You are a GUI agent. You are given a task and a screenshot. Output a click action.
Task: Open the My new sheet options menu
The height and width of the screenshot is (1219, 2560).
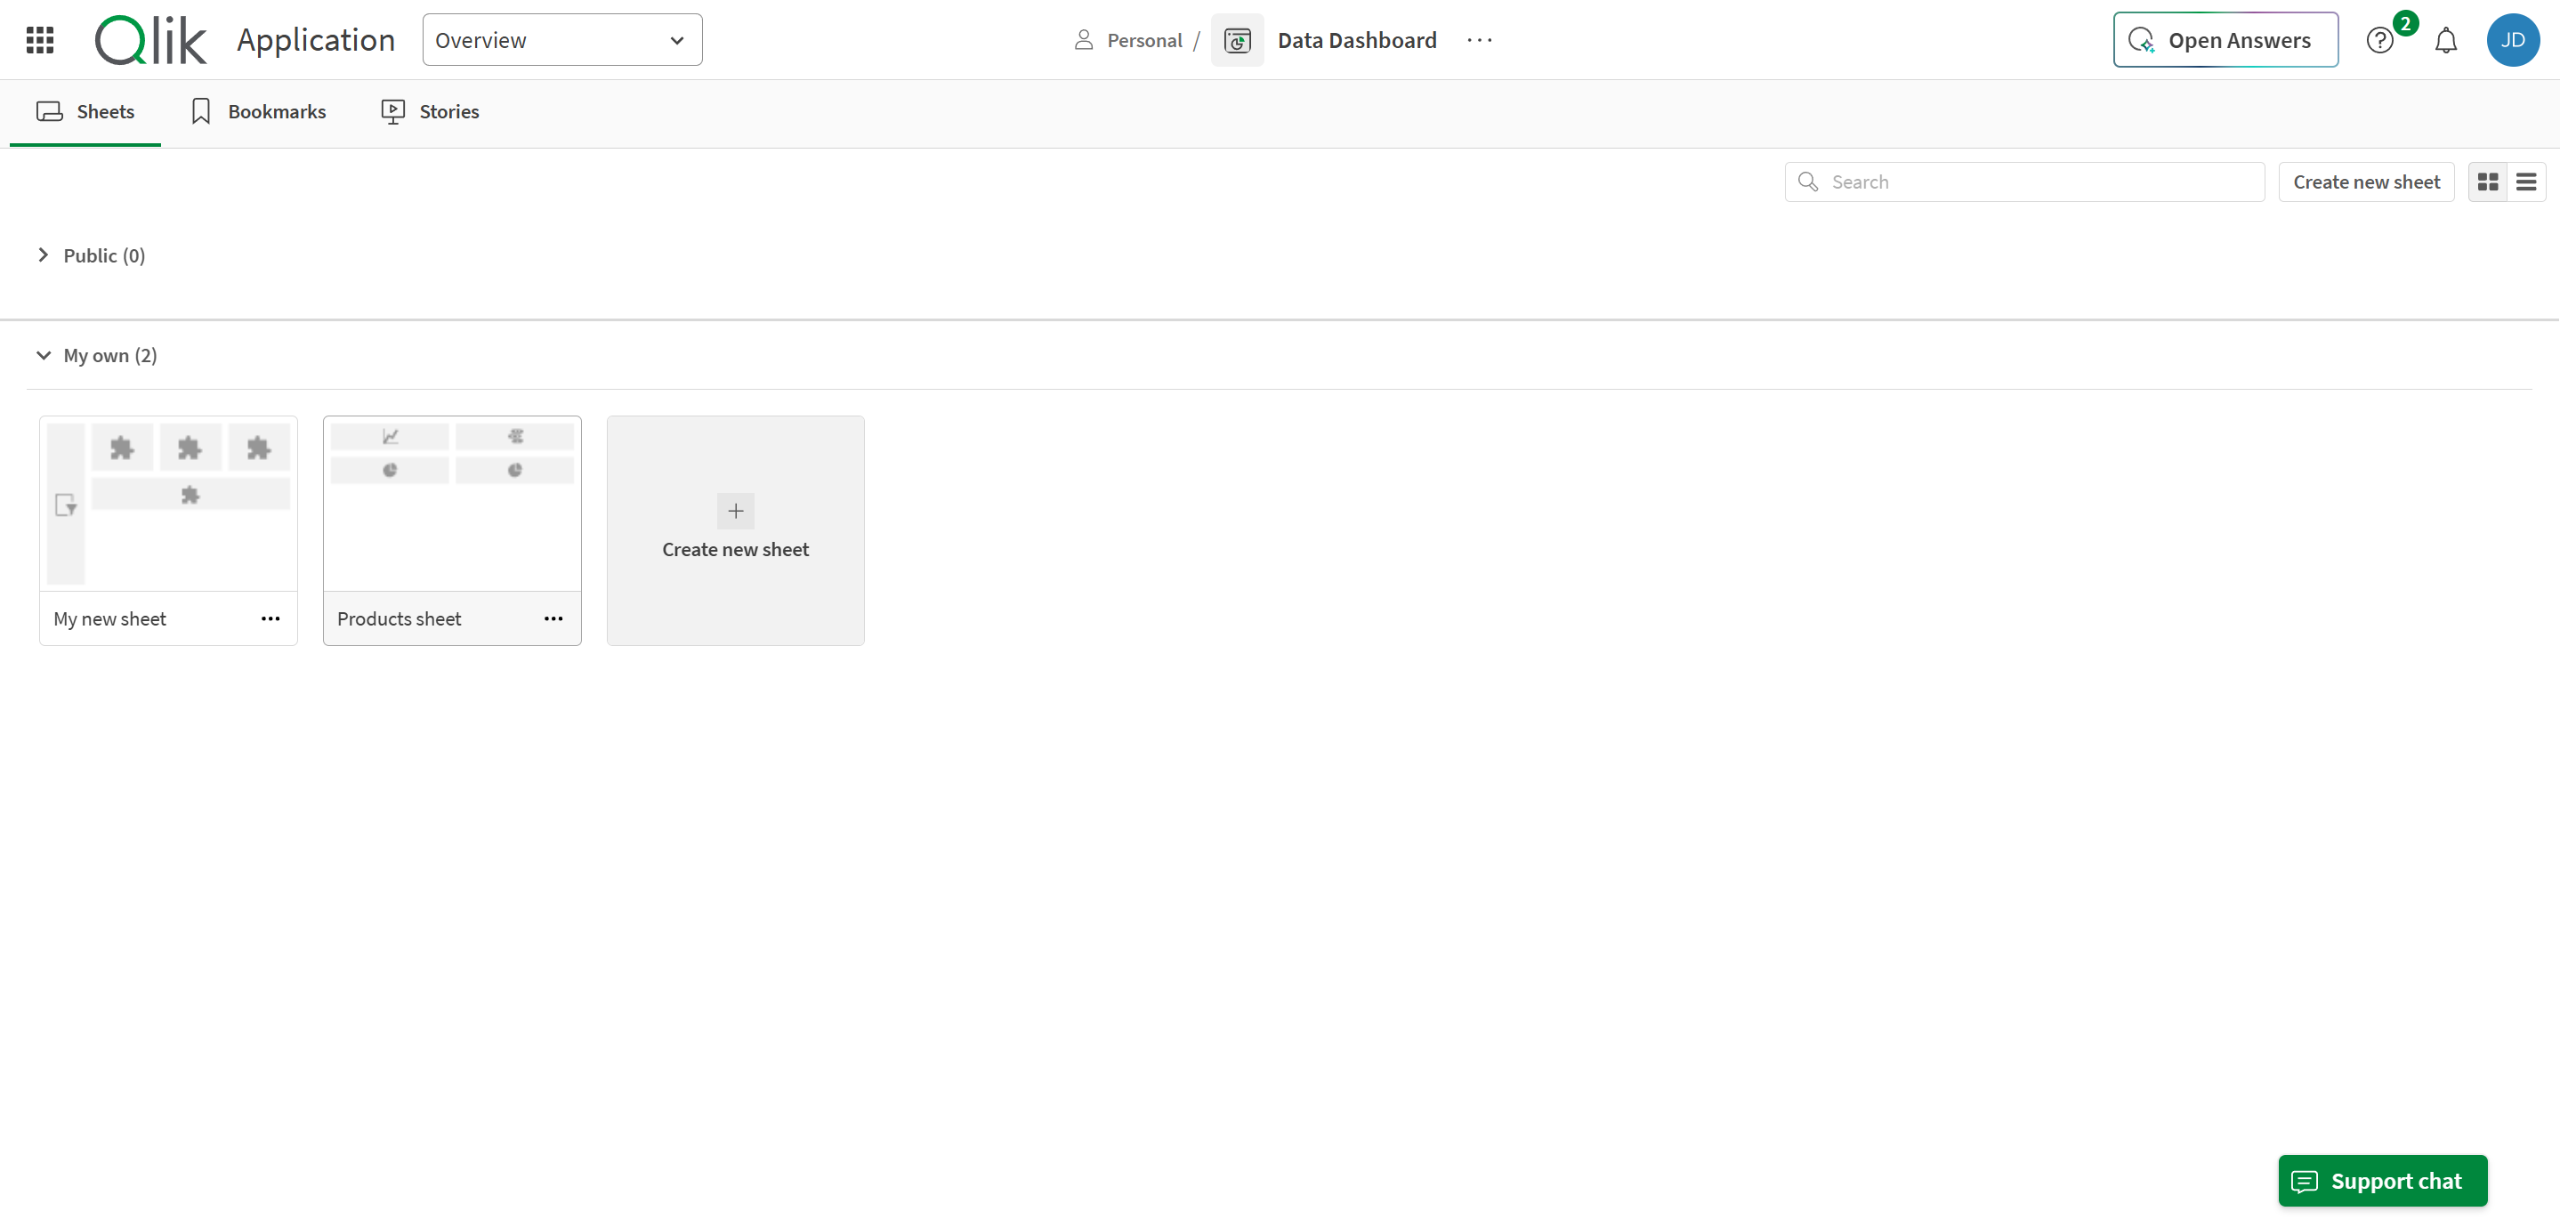(x=270, y=619)
